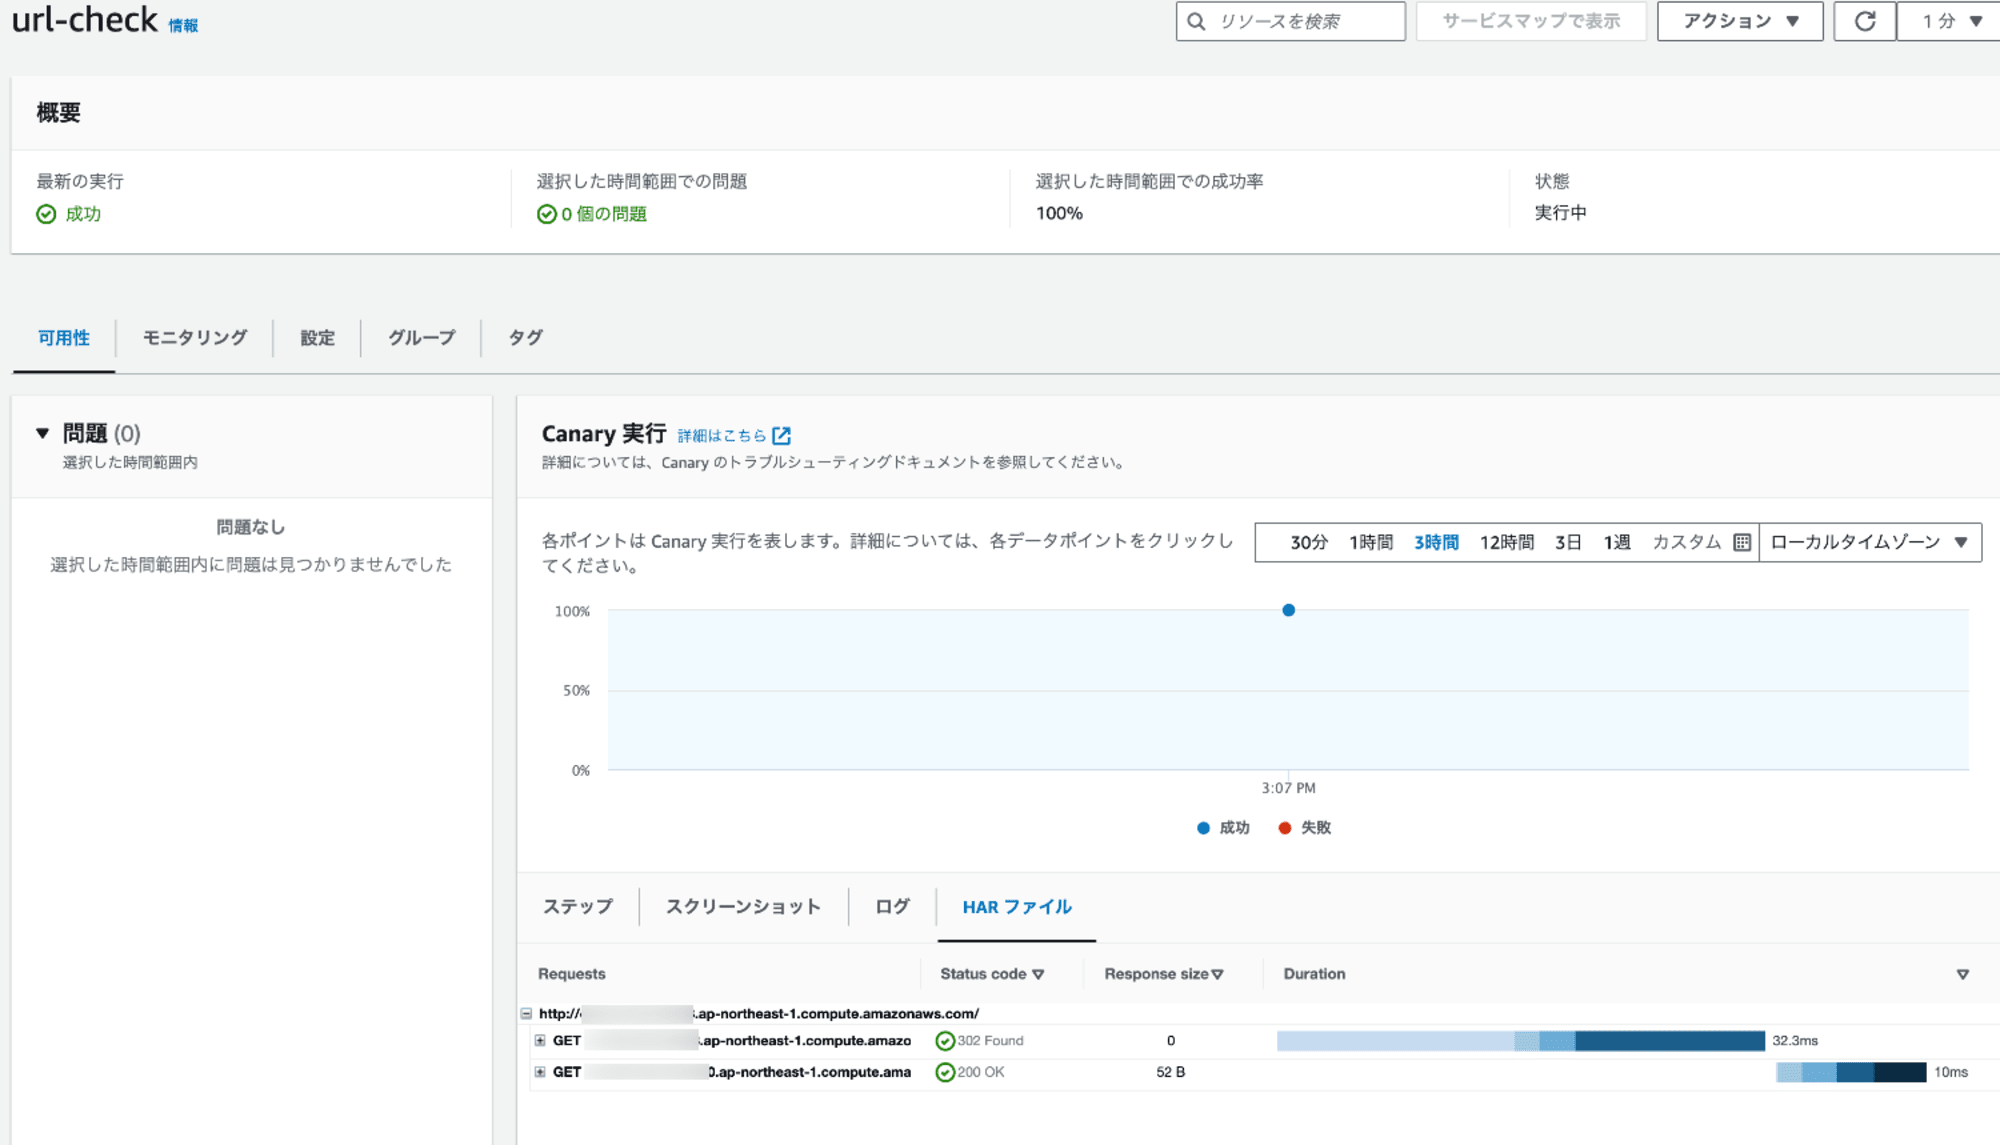Image resolution: width=2000 pixels, height=1145 pixels.
Task: Open the custom range calendar icon
Action: pos(1742,542)
